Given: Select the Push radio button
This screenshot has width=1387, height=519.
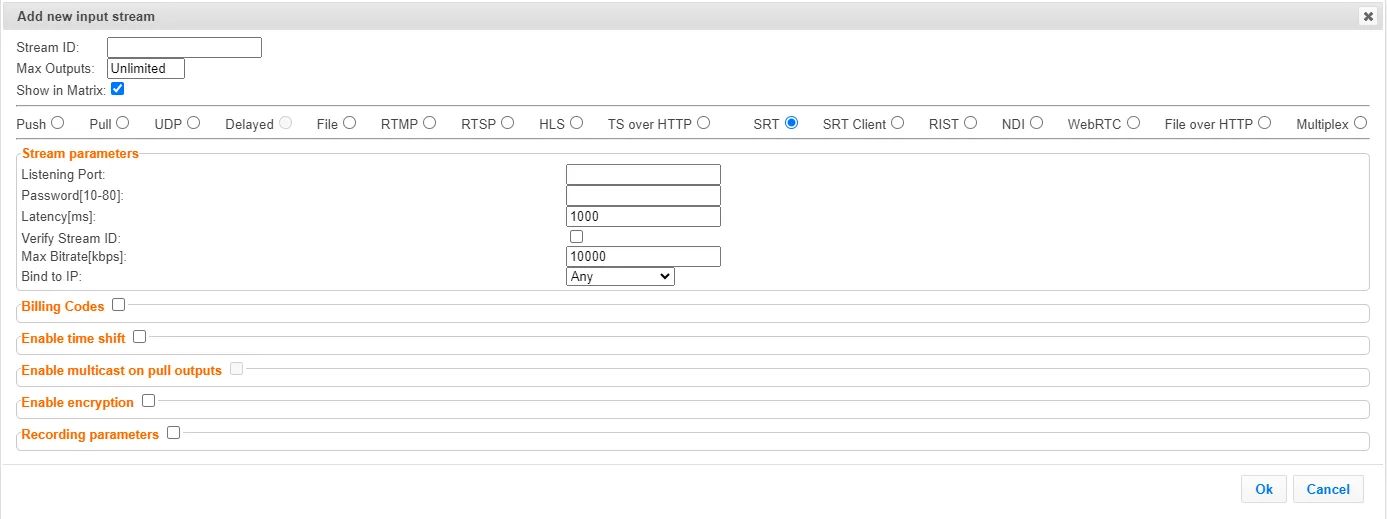Looking at the screenshot, I should [x=57, y=123].
